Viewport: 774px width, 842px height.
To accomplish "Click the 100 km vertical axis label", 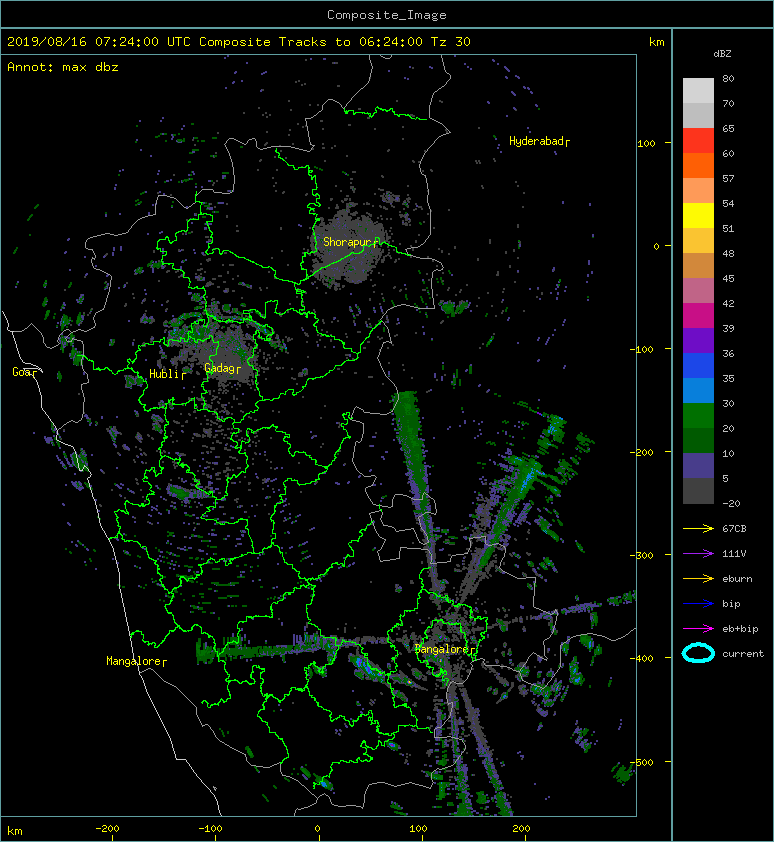I will coord(647,143).
